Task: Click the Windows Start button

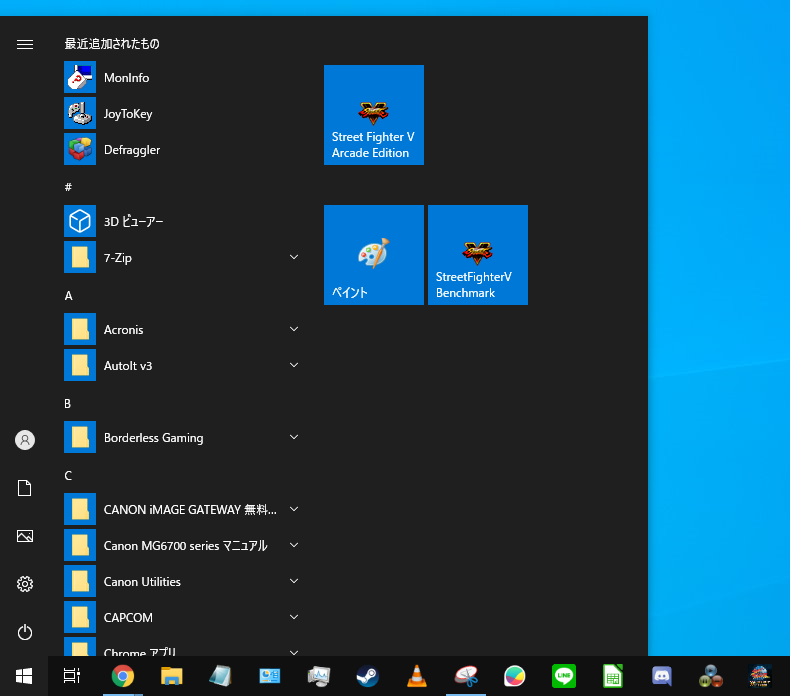Action: (x=24, y=676)
